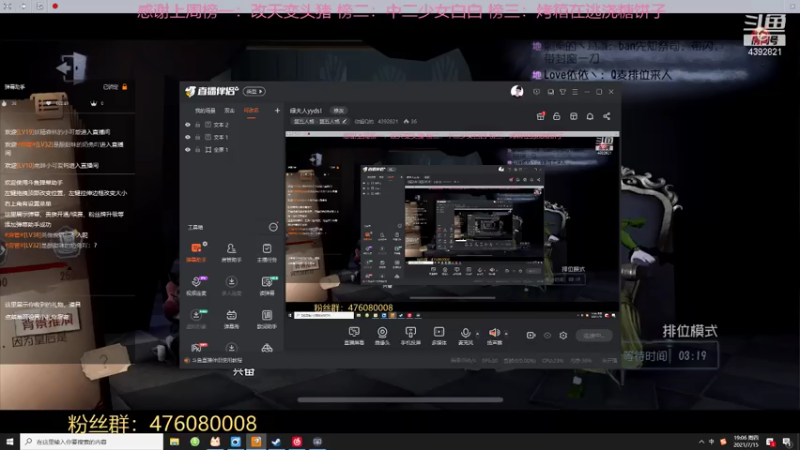Edit the 第五人格 category tag
This screenshot has height=450, width=800.
point(320,121)
